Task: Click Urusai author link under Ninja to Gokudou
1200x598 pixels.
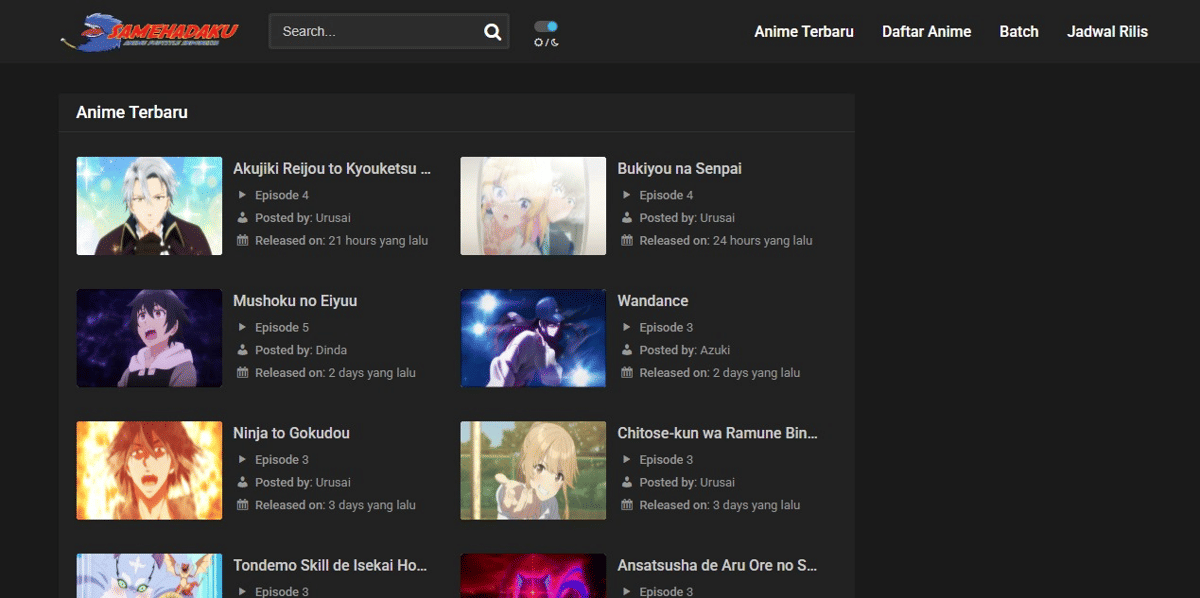Action: 333,483
